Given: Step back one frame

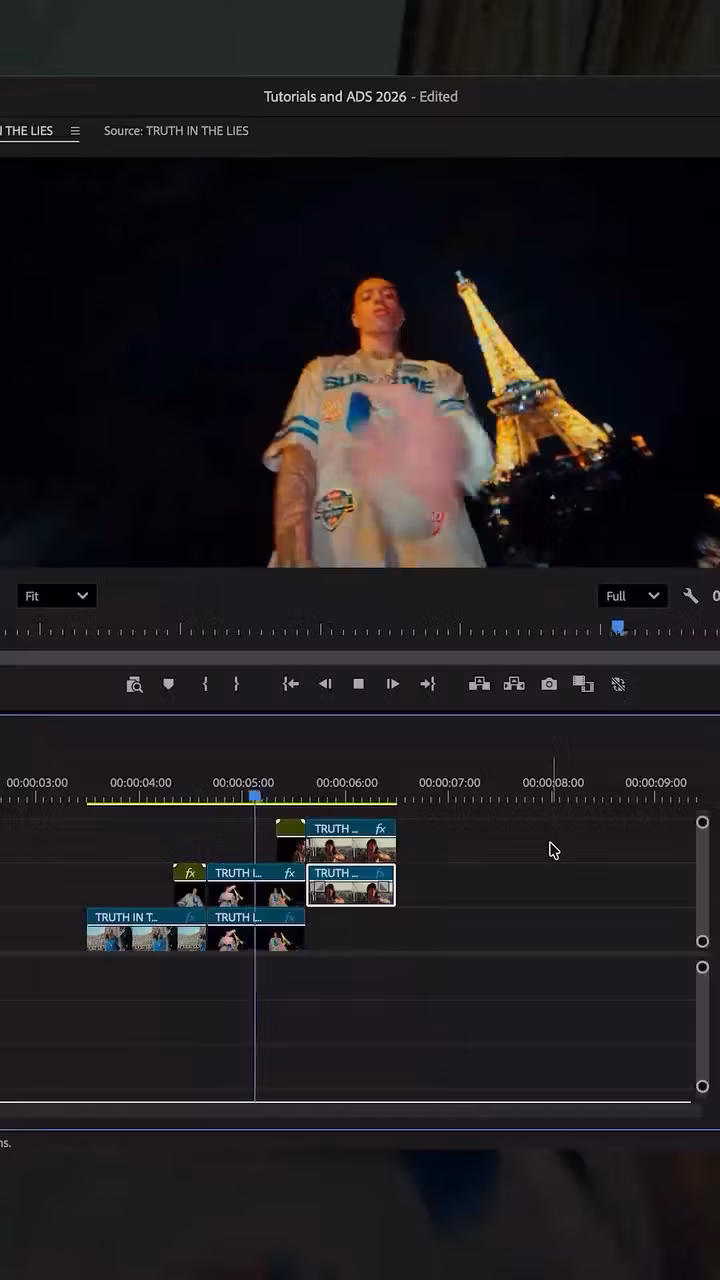Looking at the screenshot, I should pos(325,684).
